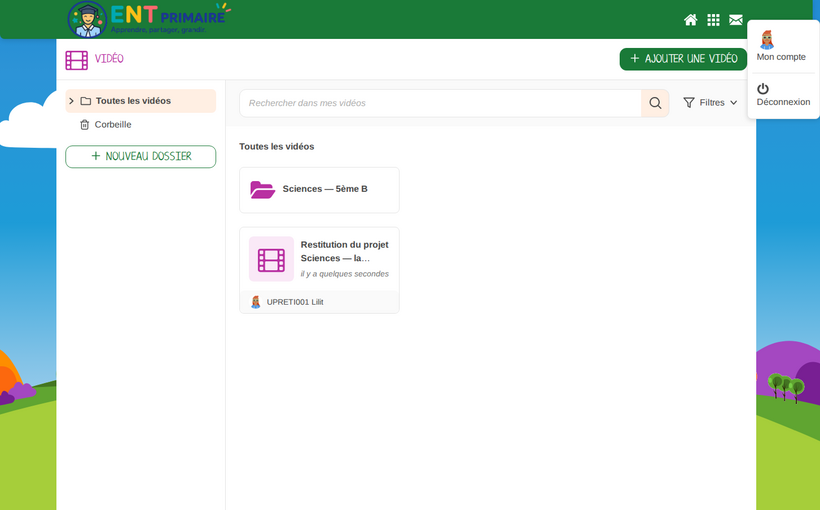Click the Vidéo film strip icon
The image size is (820, 510).
[76, 60]
